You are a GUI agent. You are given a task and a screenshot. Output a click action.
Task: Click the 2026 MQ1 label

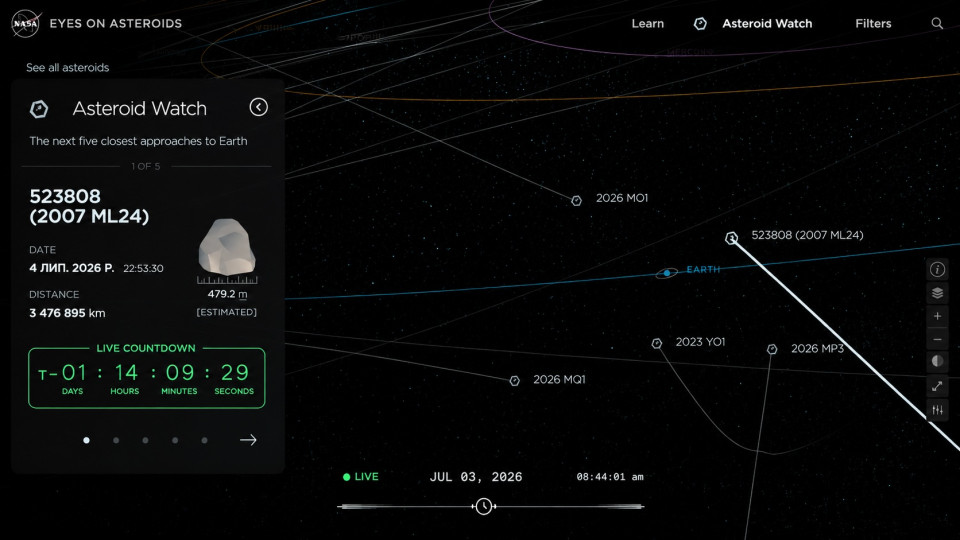tap(559, 380)
